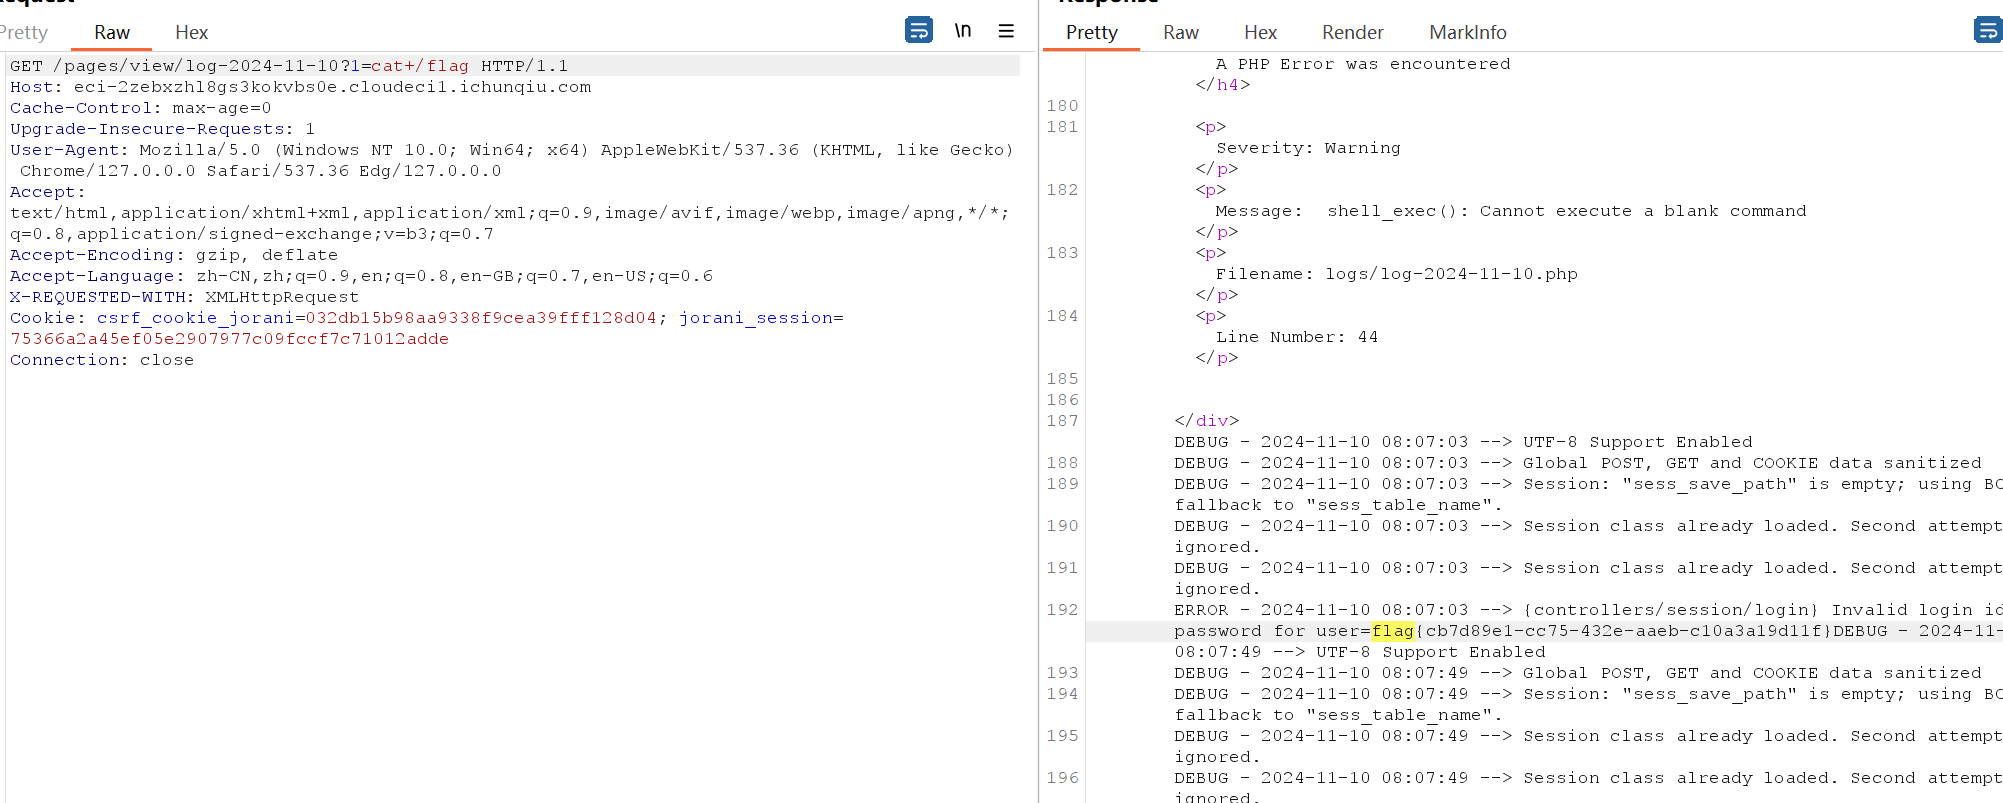2003x803 pixels.
Task: Click the Host: header name
Action: pyautogui.click(x=36, y=87)
